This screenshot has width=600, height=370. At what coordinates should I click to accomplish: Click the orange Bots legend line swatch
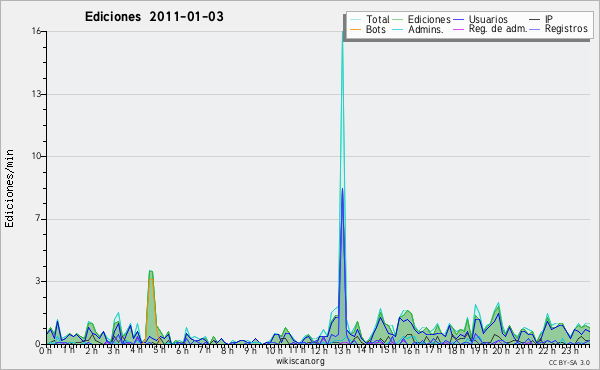[x=355, y=29]
